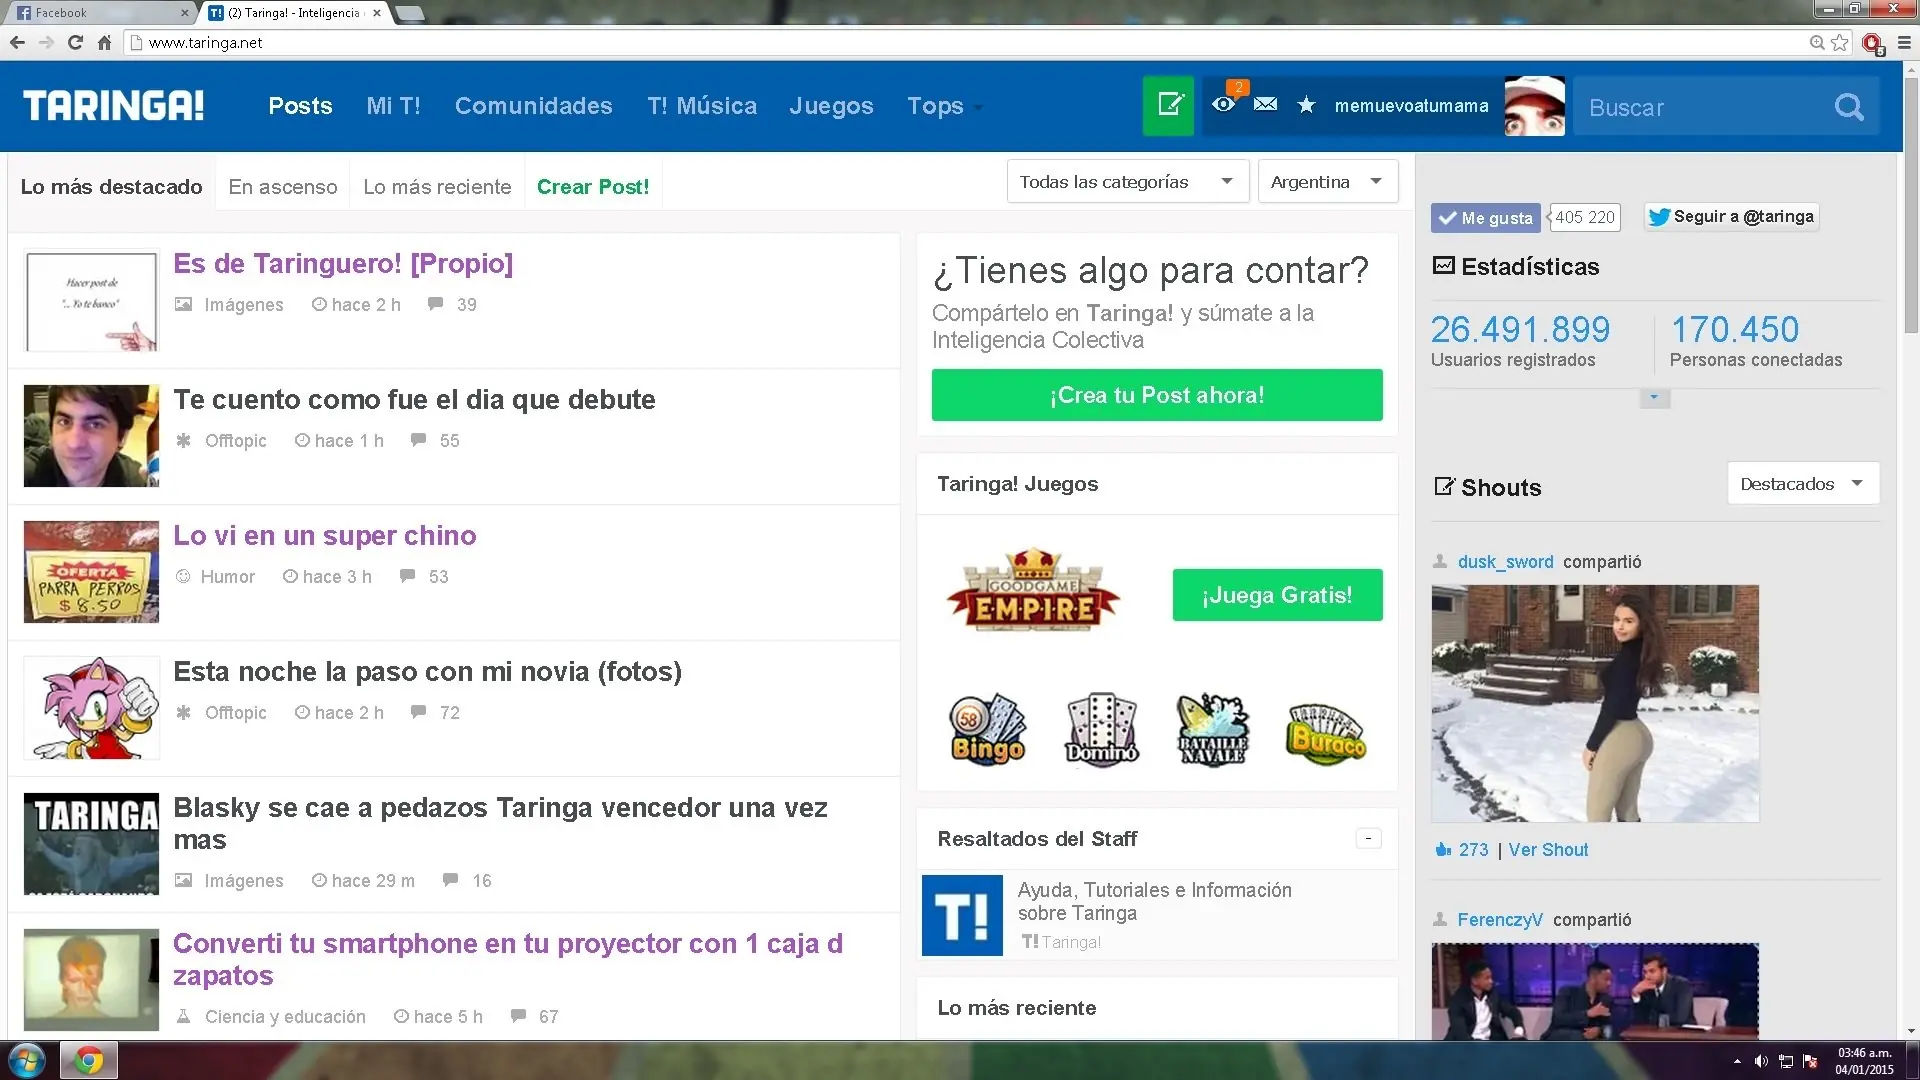Screen dimensions: 1920x1080
Task: Open favorites star icon in header
Action: 1306,105
